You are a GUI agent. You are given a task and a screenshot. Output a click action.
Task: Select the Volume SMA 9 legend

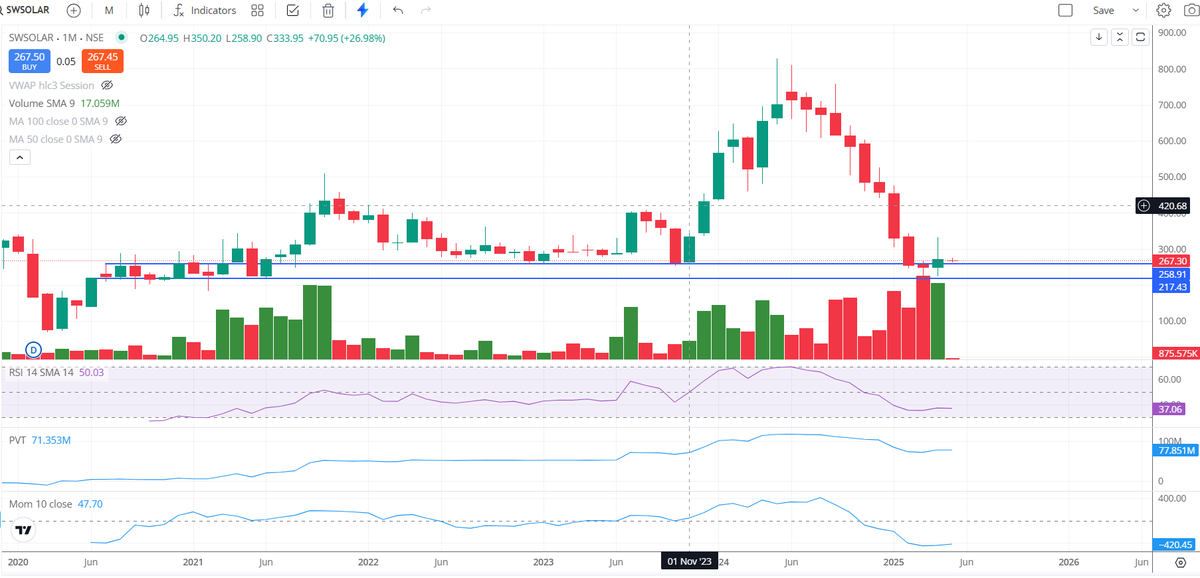64,103
